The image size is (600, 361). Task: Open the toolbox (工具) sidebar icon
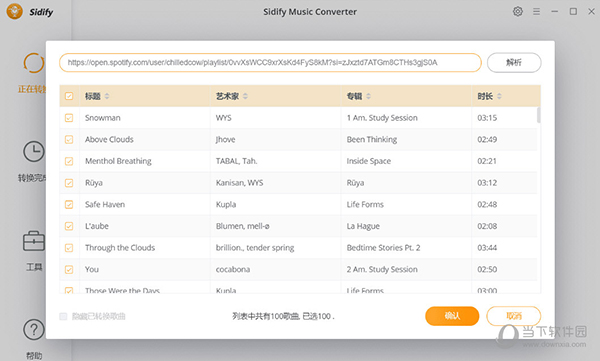34,241
